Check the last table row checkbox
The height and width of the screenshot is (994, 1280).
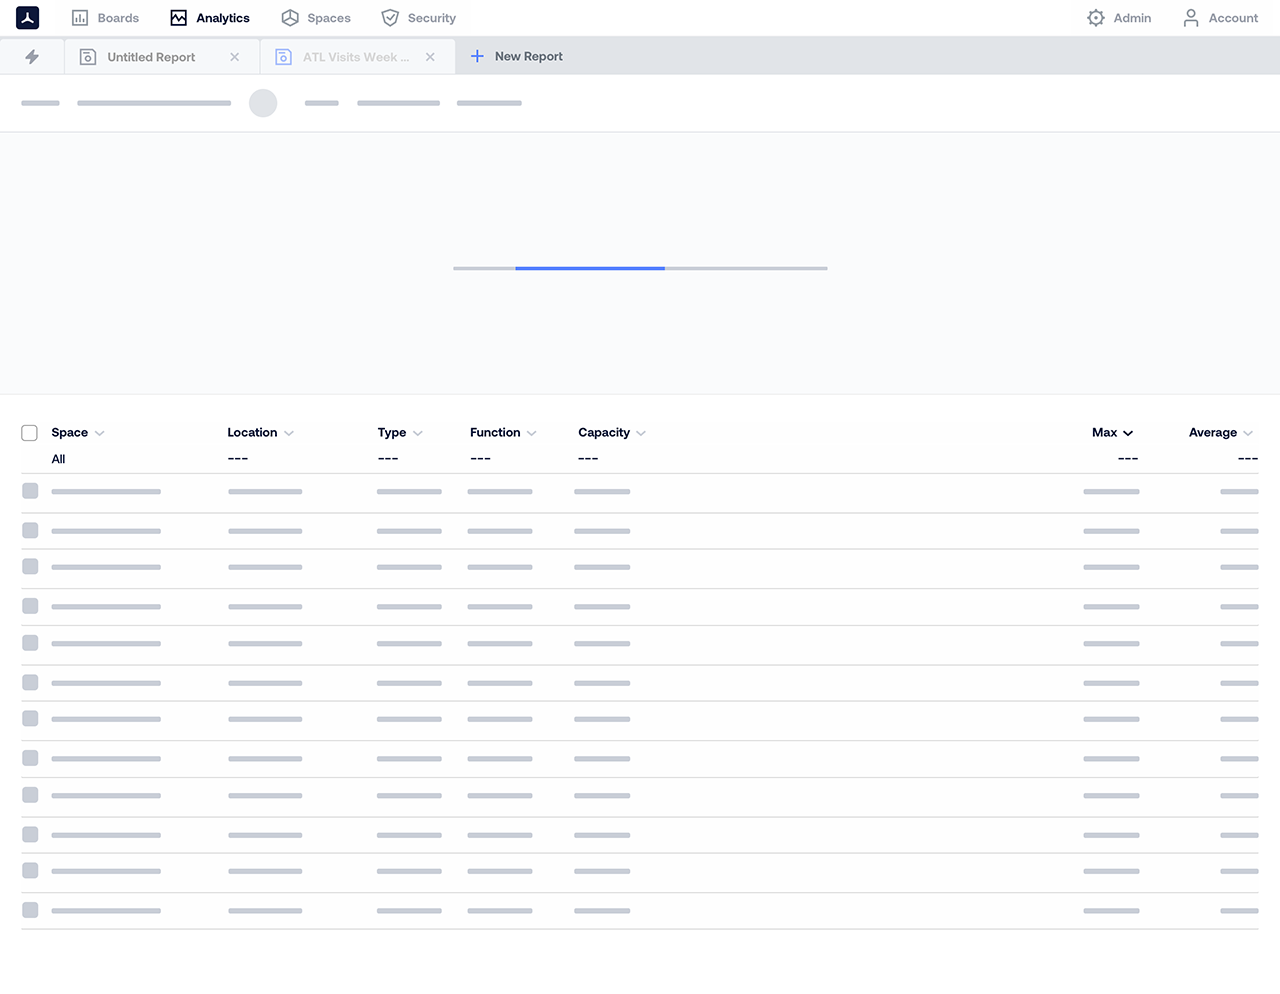30,910
